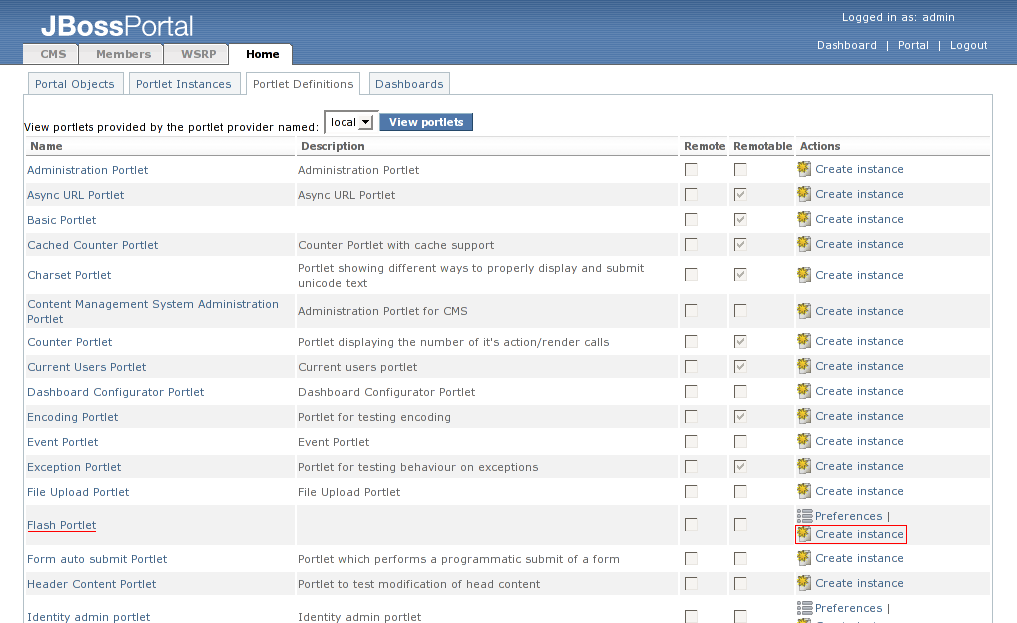Click the Preferences icon for Identity admin portlet
Screen dimensions: 1017x623
point(804,608)
